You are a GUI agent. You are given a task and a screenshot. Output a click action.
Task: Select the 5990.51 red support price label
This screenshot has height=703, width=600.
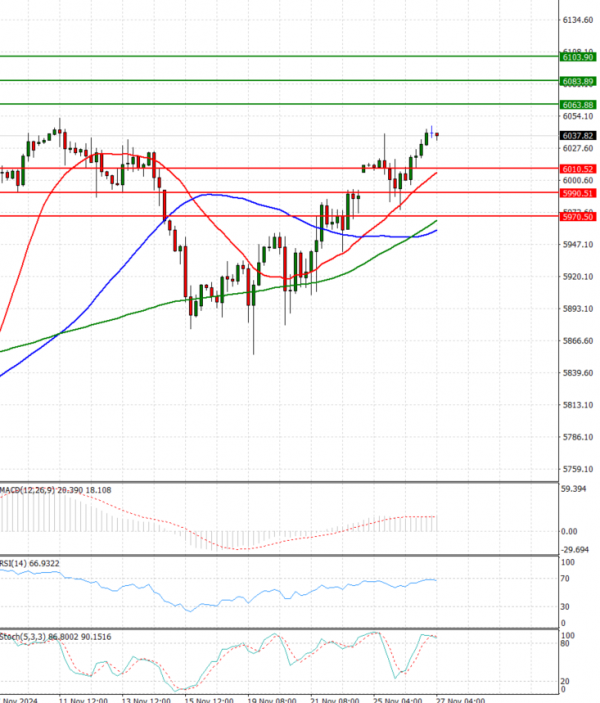(x=578, y=193)
